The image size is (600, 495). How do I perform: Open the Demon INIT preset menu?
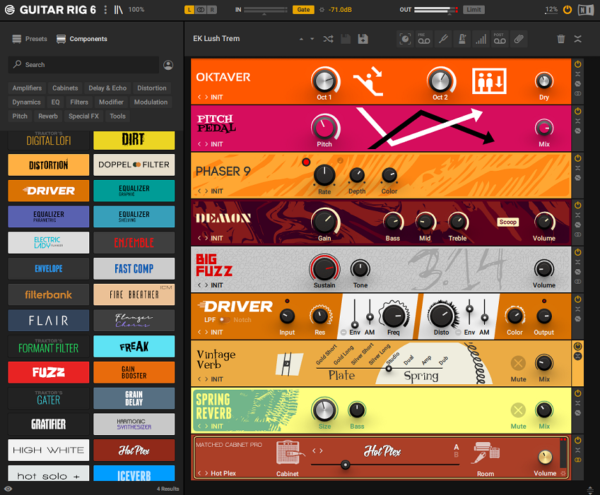tap(217, 238)
